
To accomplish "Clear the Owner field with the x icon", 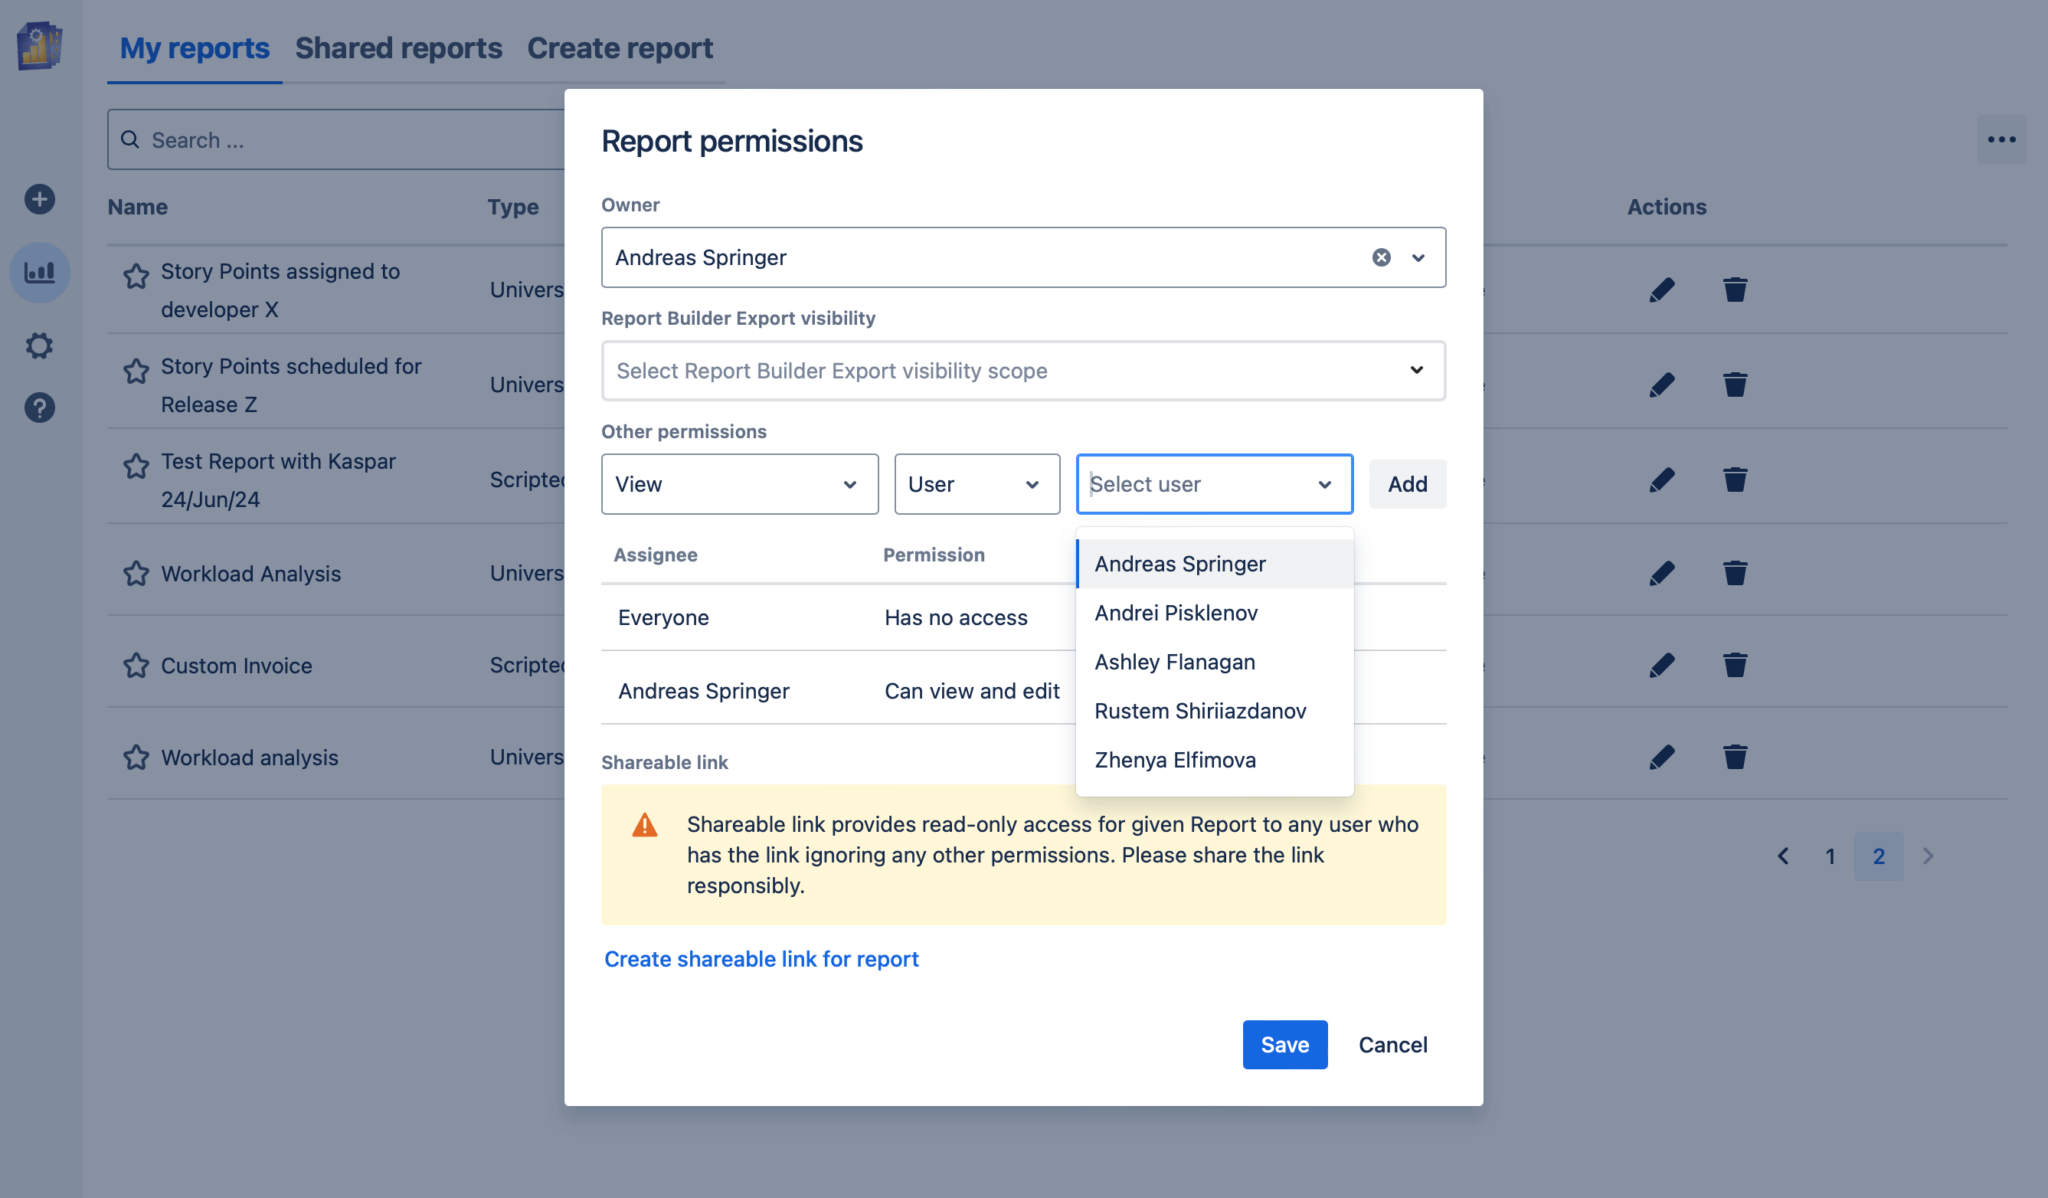I will (1381, 257).
